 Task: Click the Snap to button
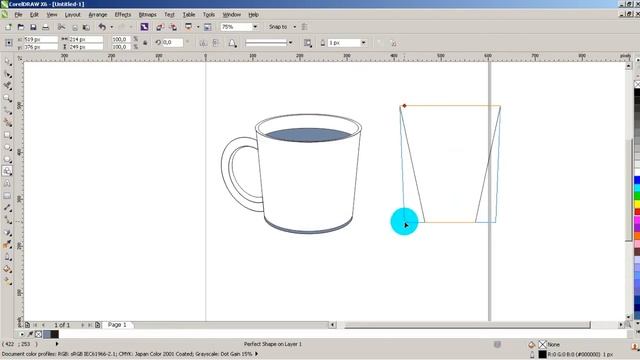(x=278, y=27)
